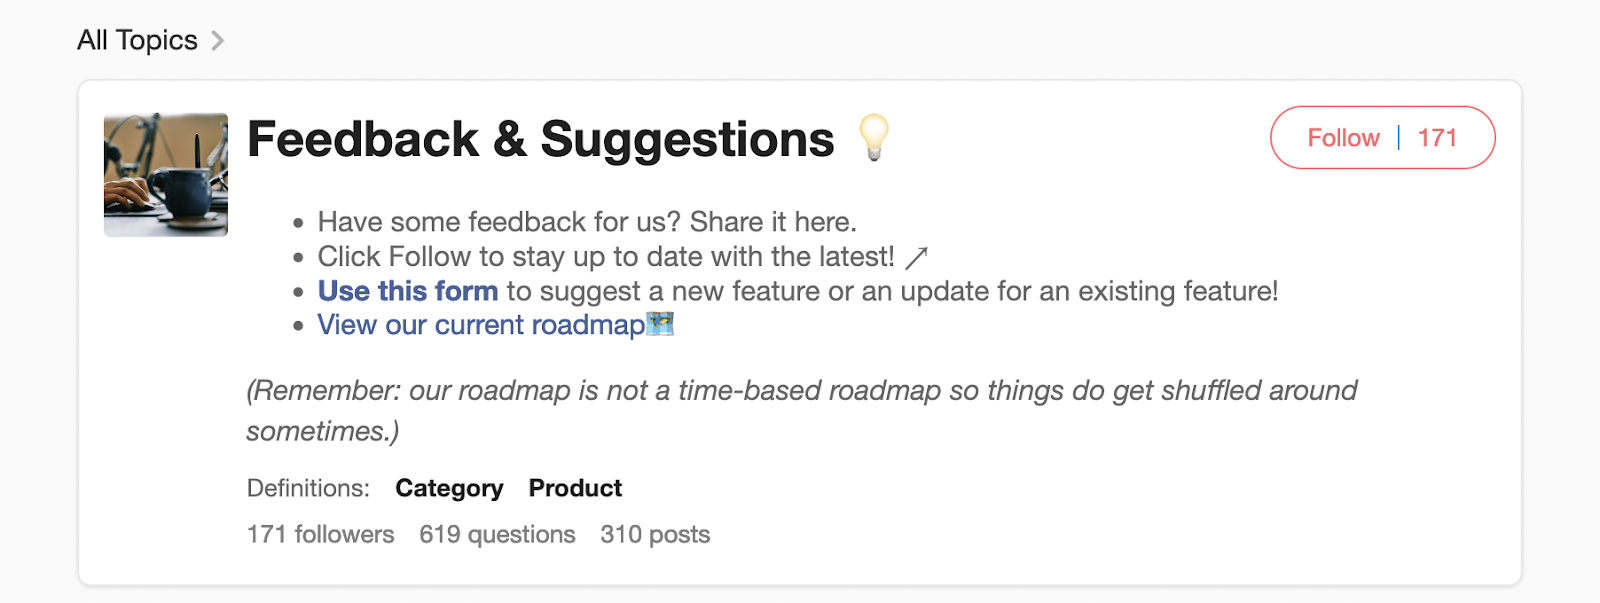Open the 'View our current roadmap' link
Image resolution: width=1600 pixels, height=603 pixels.
pyautogui.click(x=481, y=325)
